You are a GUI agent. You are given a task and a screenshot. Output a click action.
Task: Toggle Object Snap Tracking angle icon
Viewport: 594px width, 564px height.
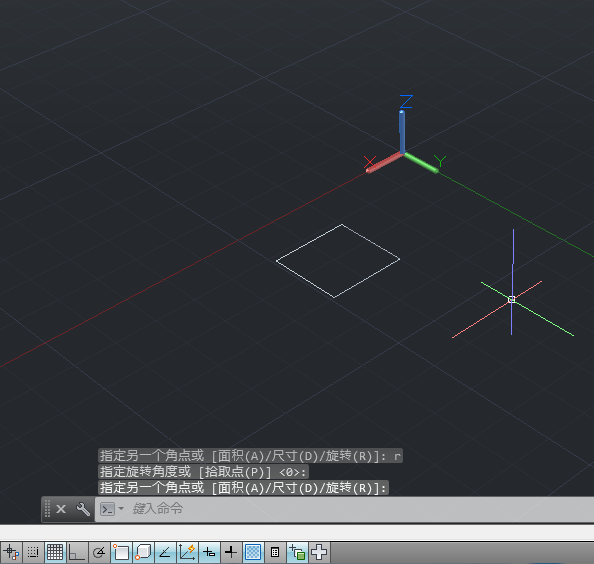[x=165, y=552]
